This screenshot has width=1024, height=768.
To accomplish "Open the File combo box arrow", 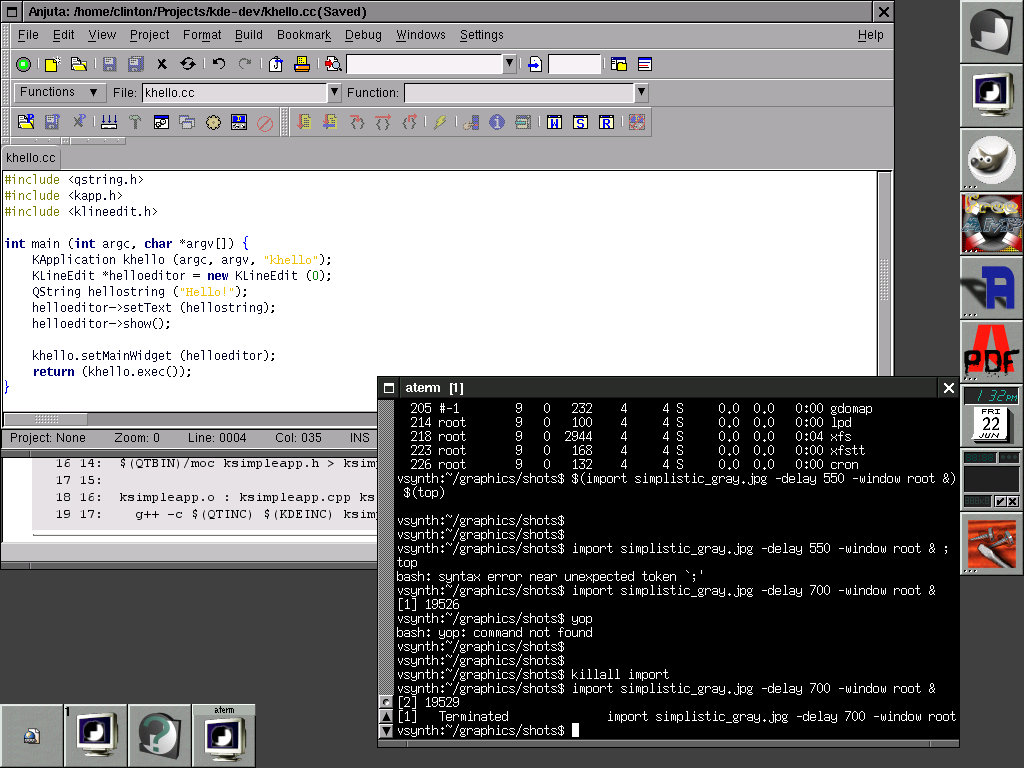I will point(335,93).
